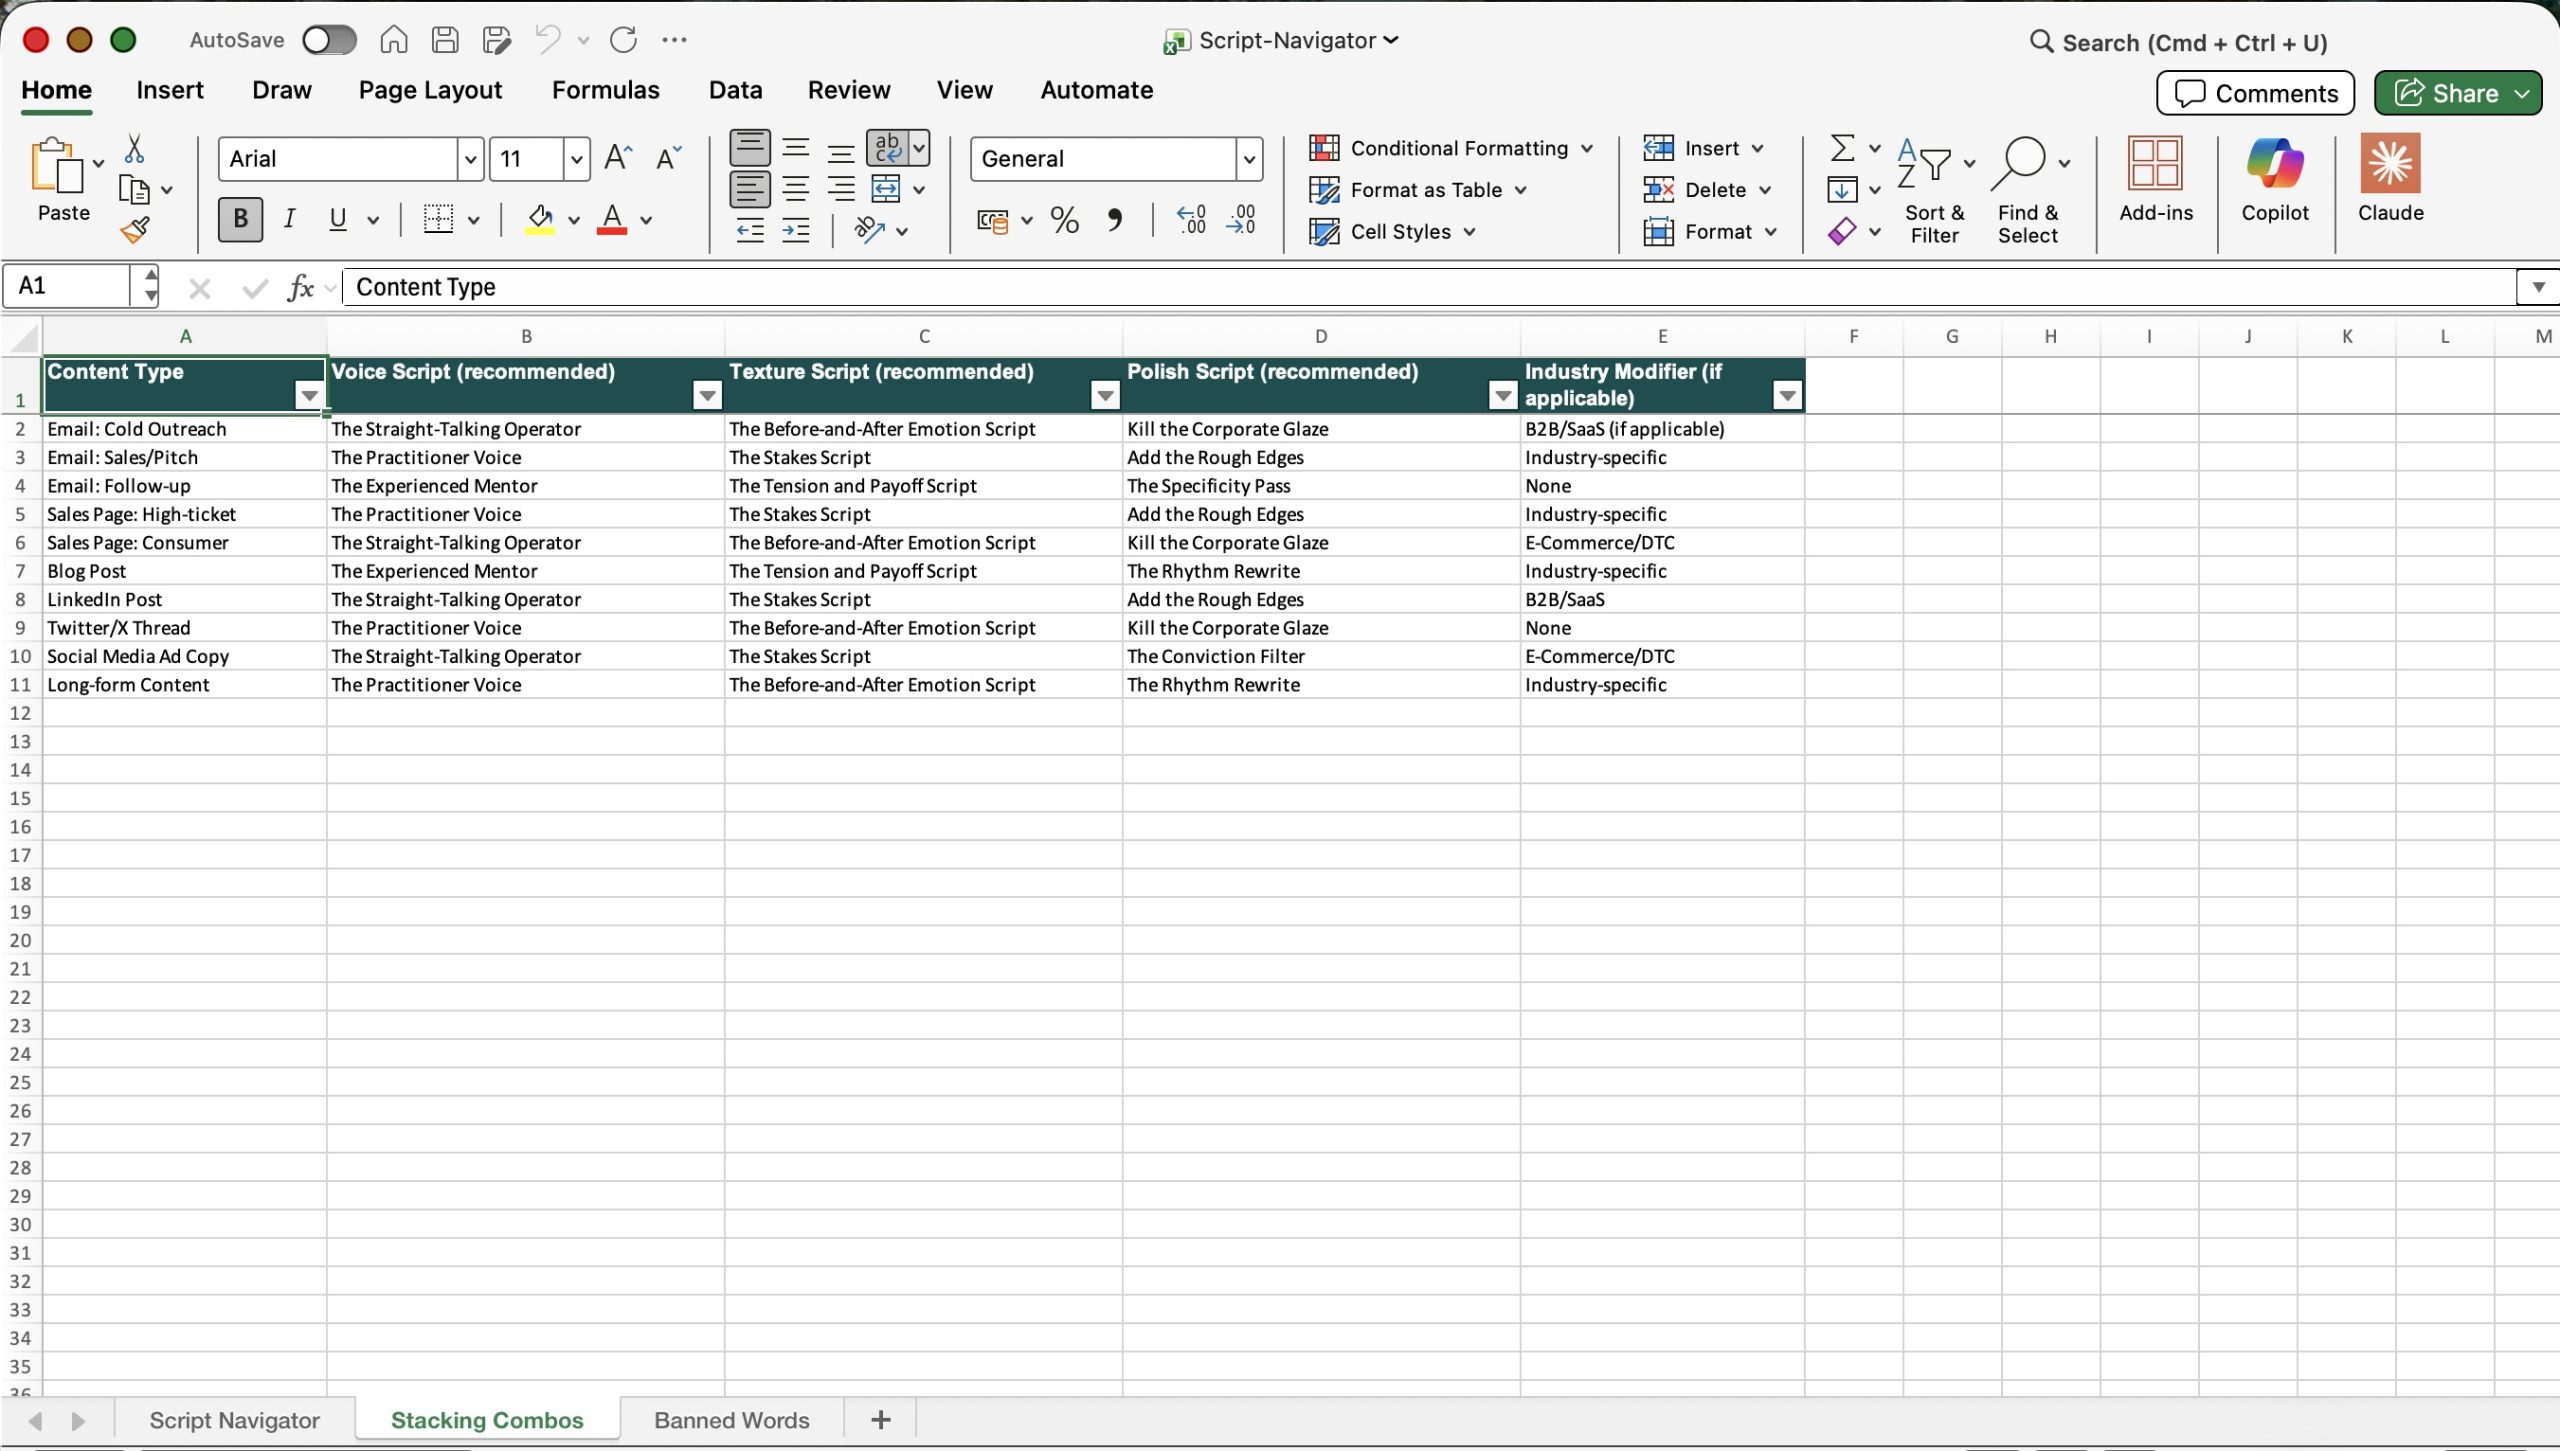Launch the Claude add-in

click(x=2390, y=180)
